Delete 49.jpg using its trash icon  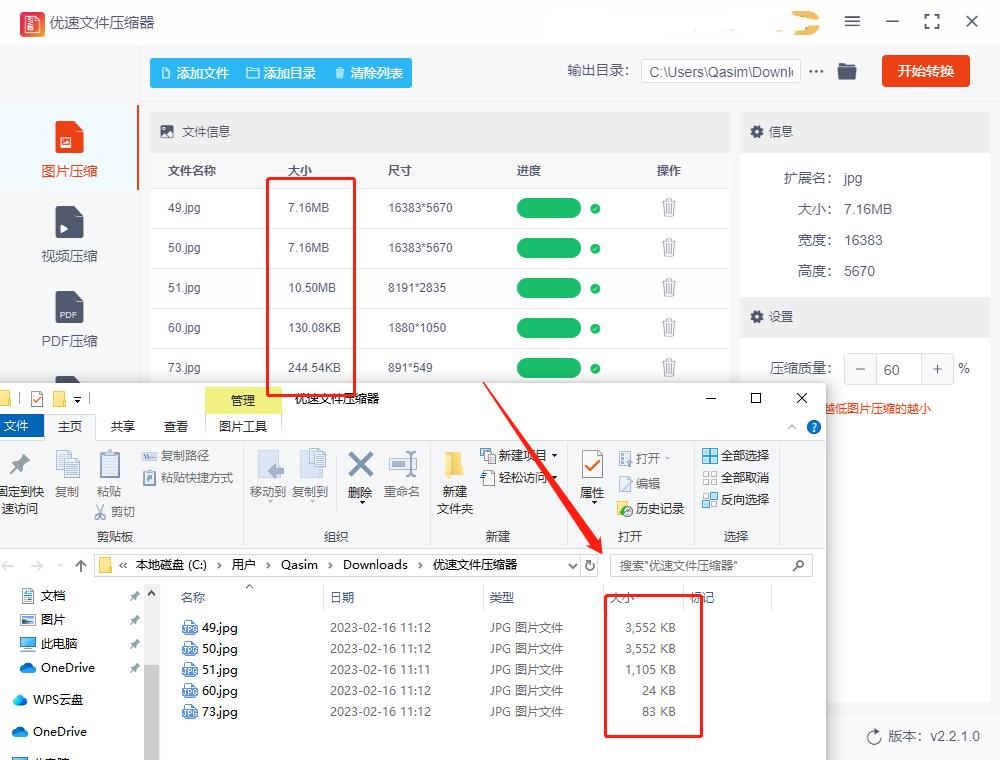point(668,207)
